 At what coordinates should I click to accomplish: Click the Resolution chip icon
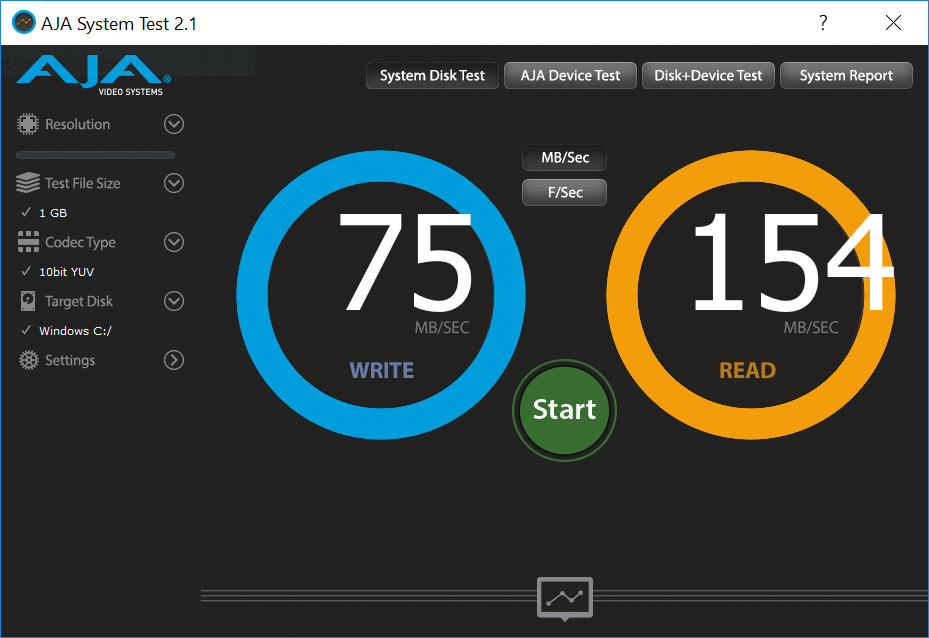coord(28,124)
